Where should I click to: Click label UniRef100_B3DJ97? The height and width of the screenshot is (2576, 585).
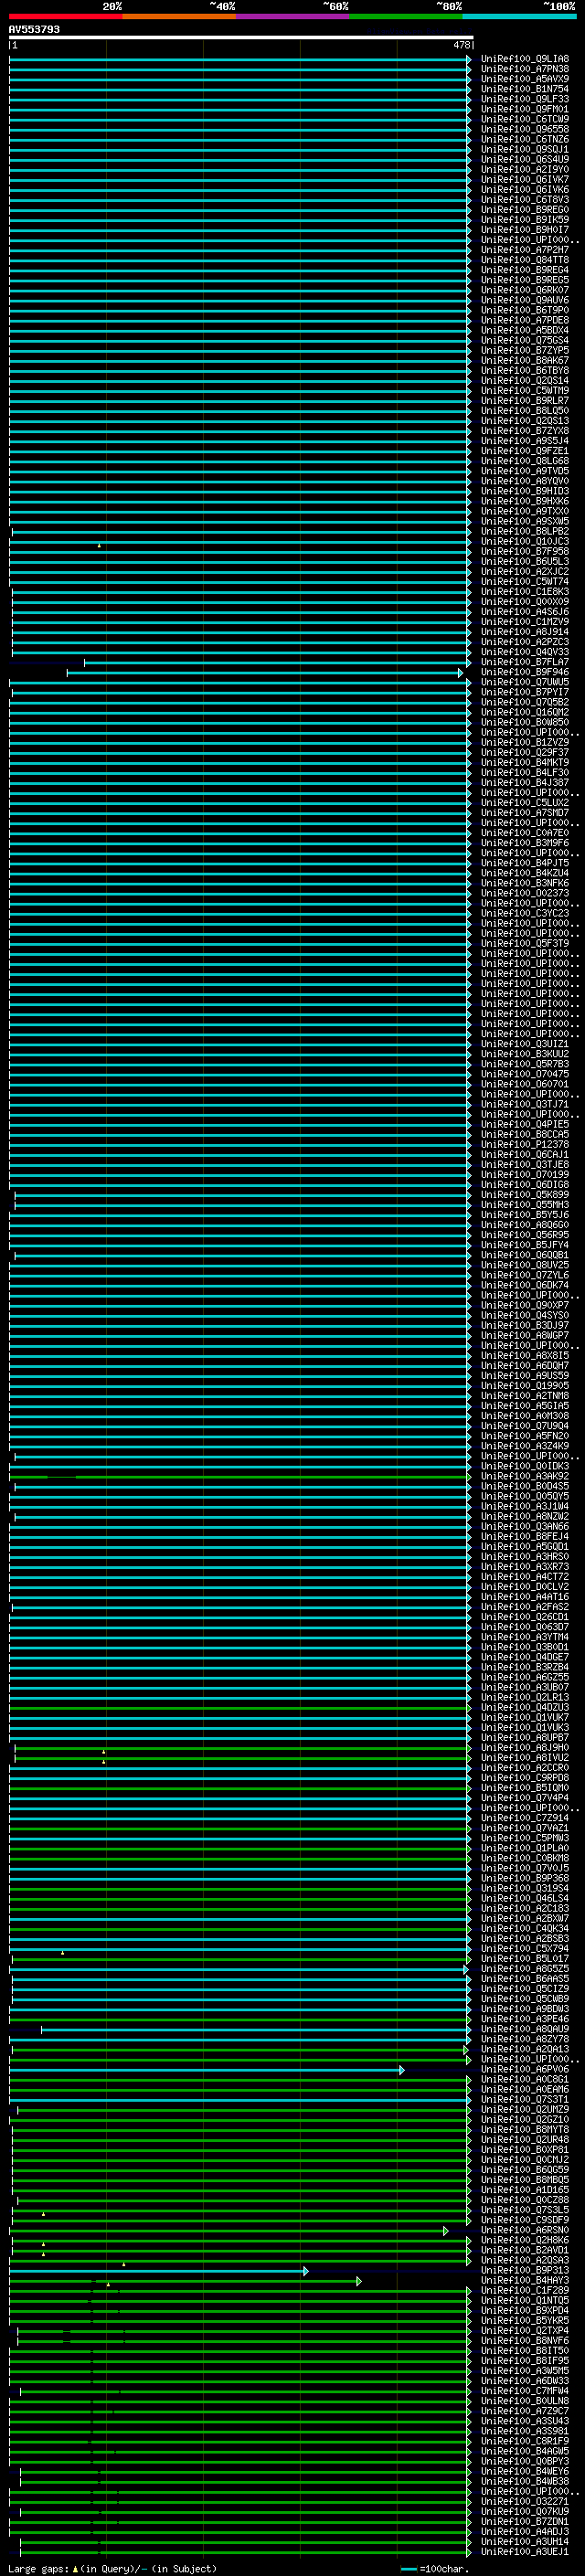point(525,1325)
